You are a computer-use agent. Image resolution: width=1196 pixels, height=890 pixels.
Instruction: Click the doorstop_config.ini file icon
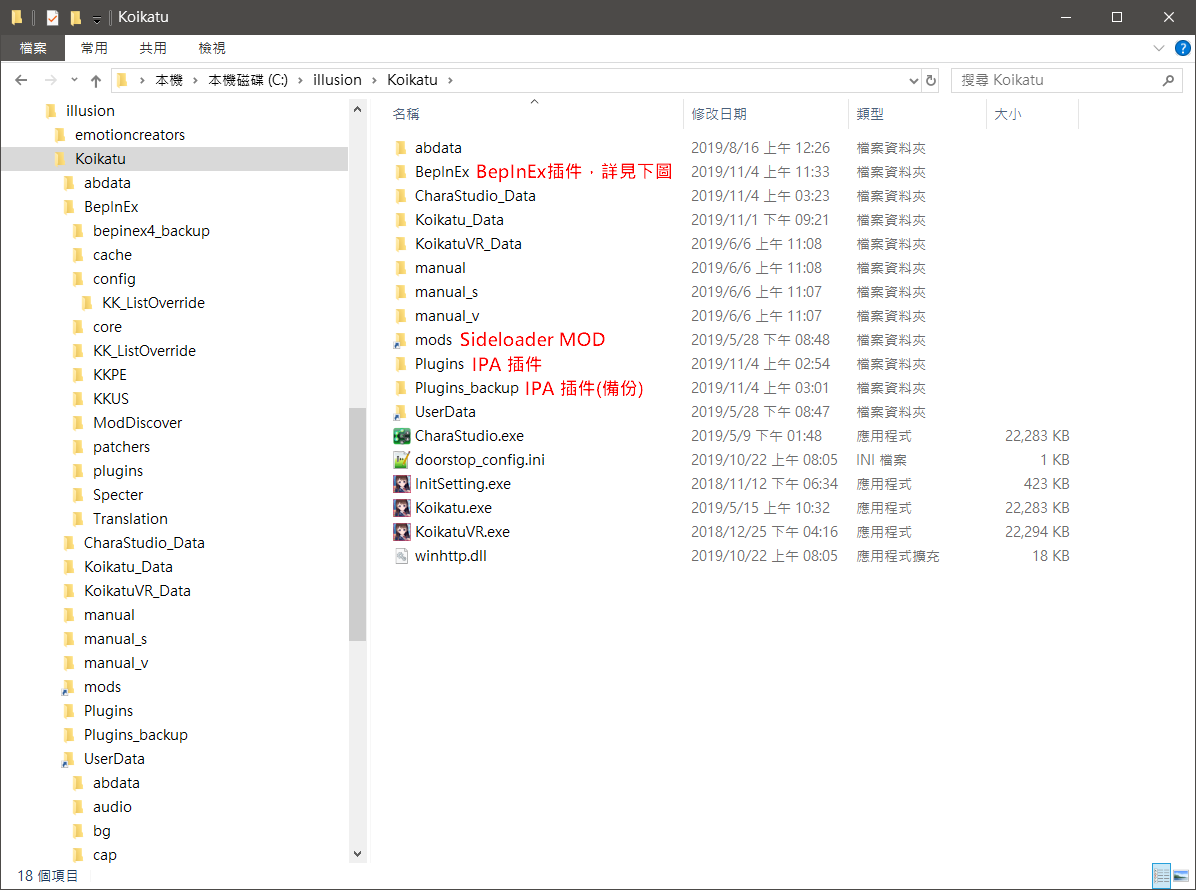tap(402, 460)
